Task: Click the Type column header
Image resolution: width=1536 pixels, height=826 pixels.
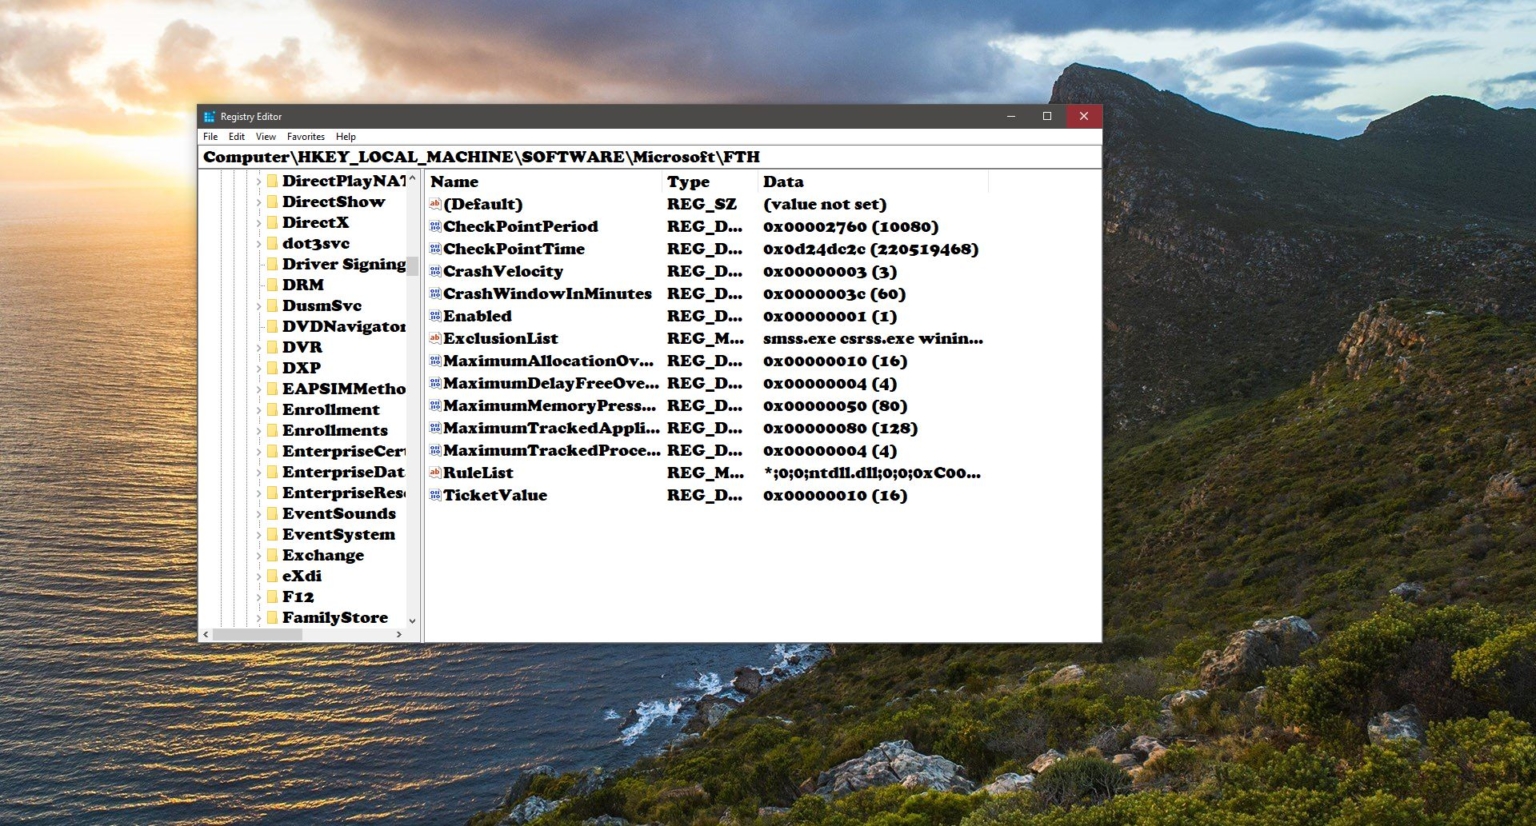Action: (688, 182)
